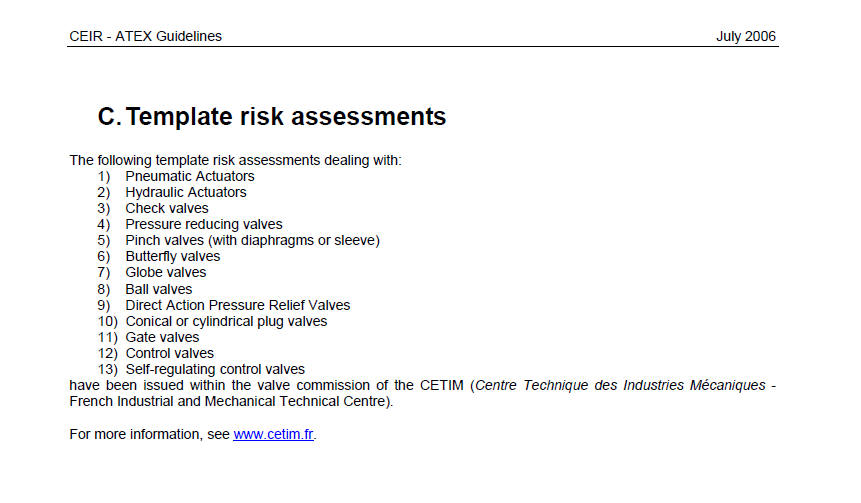The height and width of the screenshot is (503, 861).
Task: Click the 'CEIR - ATEX Guidelines' header text
Action: point(146,36)
